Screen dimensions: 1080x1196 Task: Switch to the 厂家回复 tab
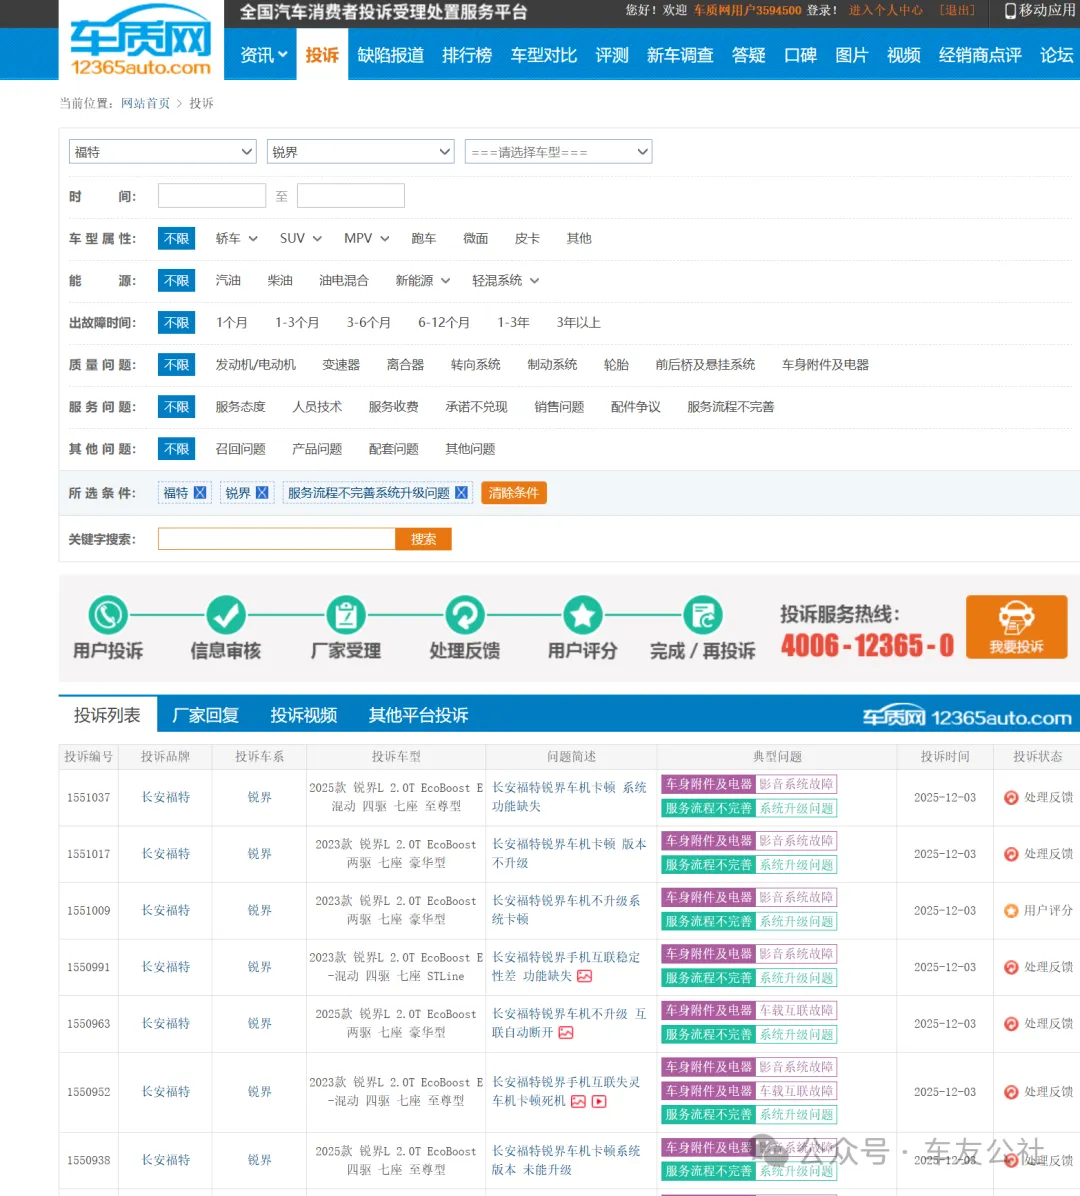tap(205, 715)
